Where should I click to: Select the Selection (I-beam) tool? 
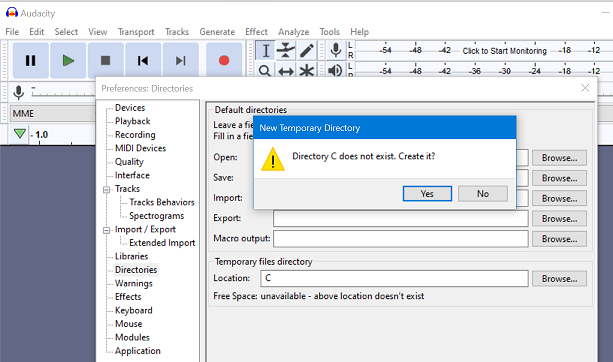[x=265, y=50]
